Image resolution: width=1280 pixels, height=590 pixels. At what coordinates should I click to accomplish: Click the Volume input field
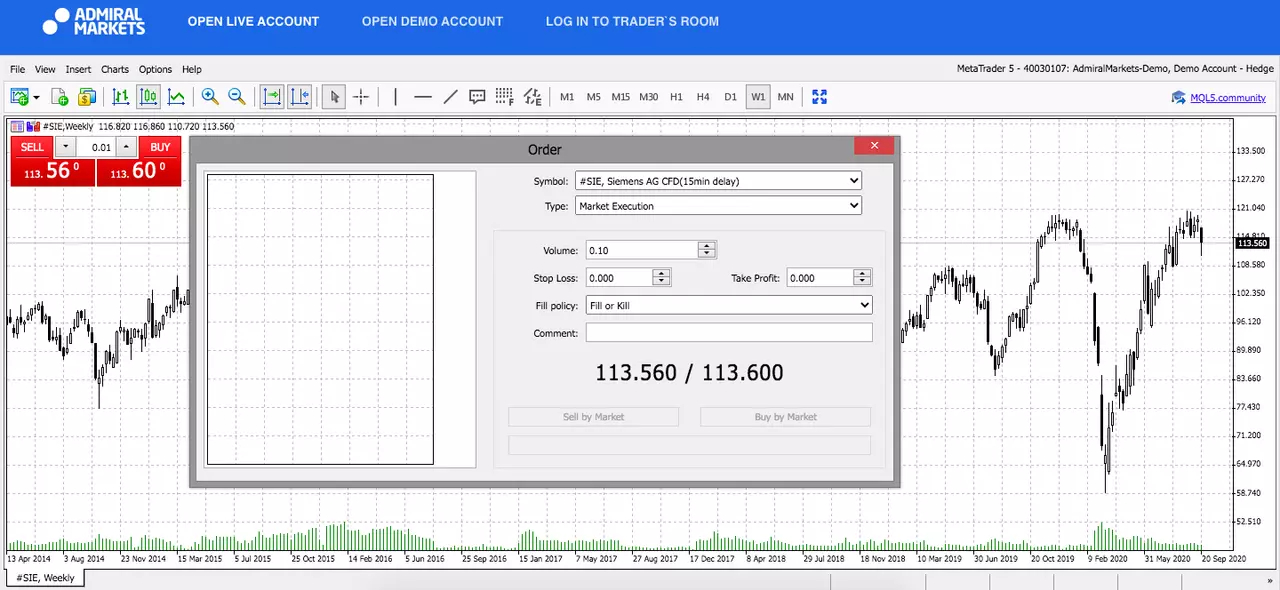pos(641,250)
